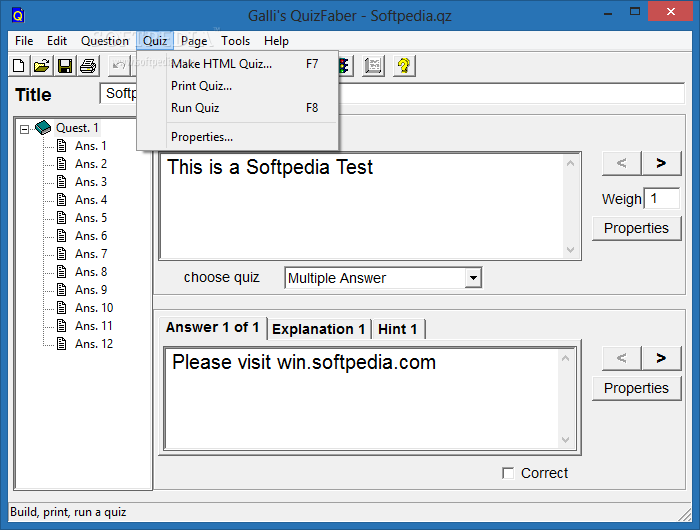Switch to the Answer 1 of 1 tab

coord(212,328)
